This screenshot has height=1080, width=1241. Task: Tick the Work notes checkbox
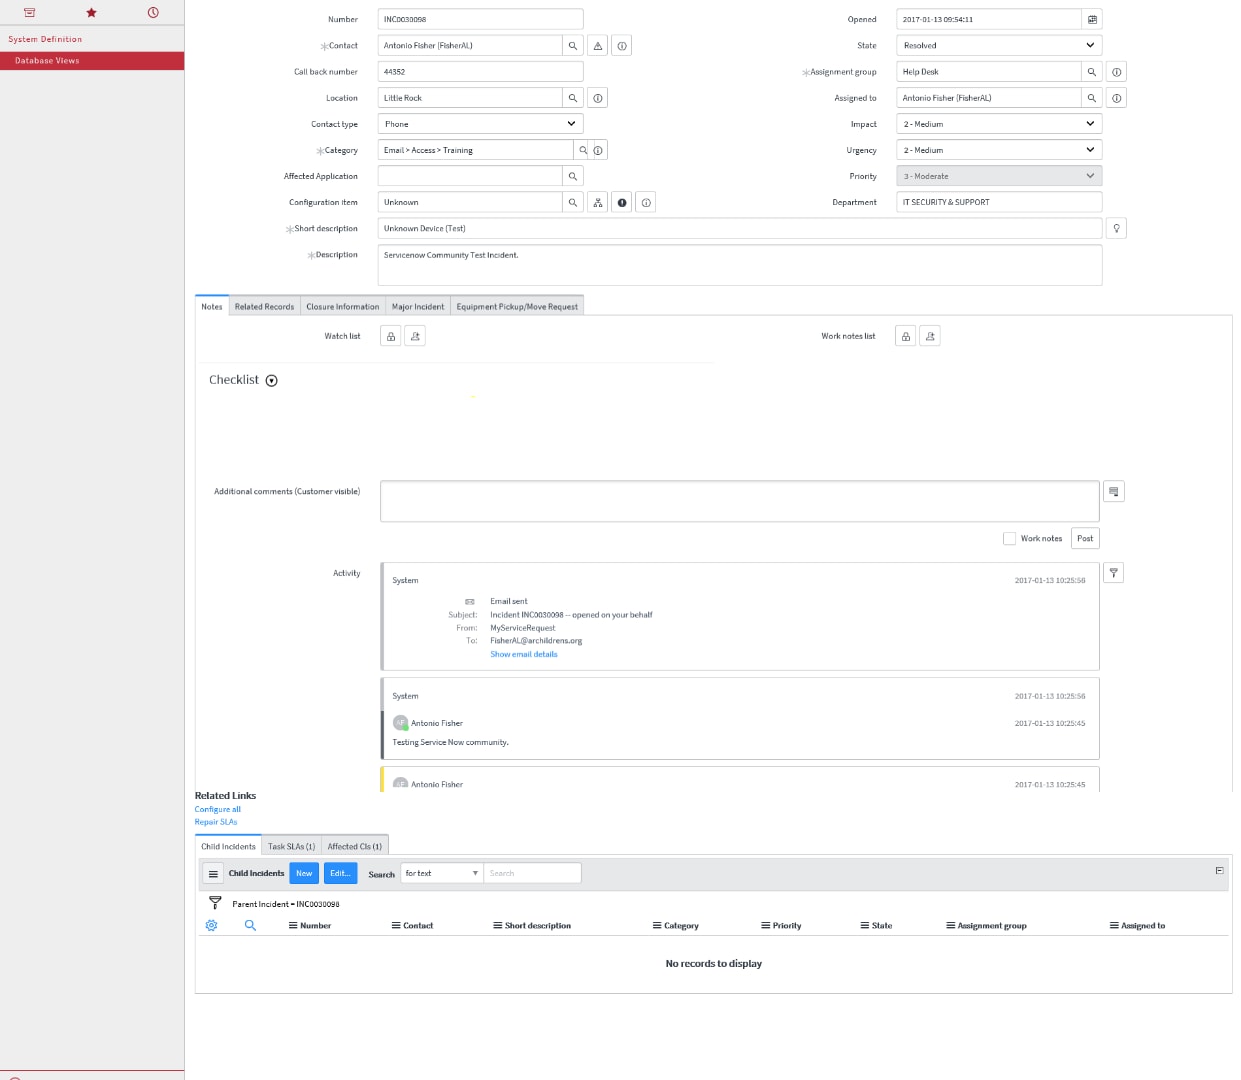click(x=1009, y=538)
